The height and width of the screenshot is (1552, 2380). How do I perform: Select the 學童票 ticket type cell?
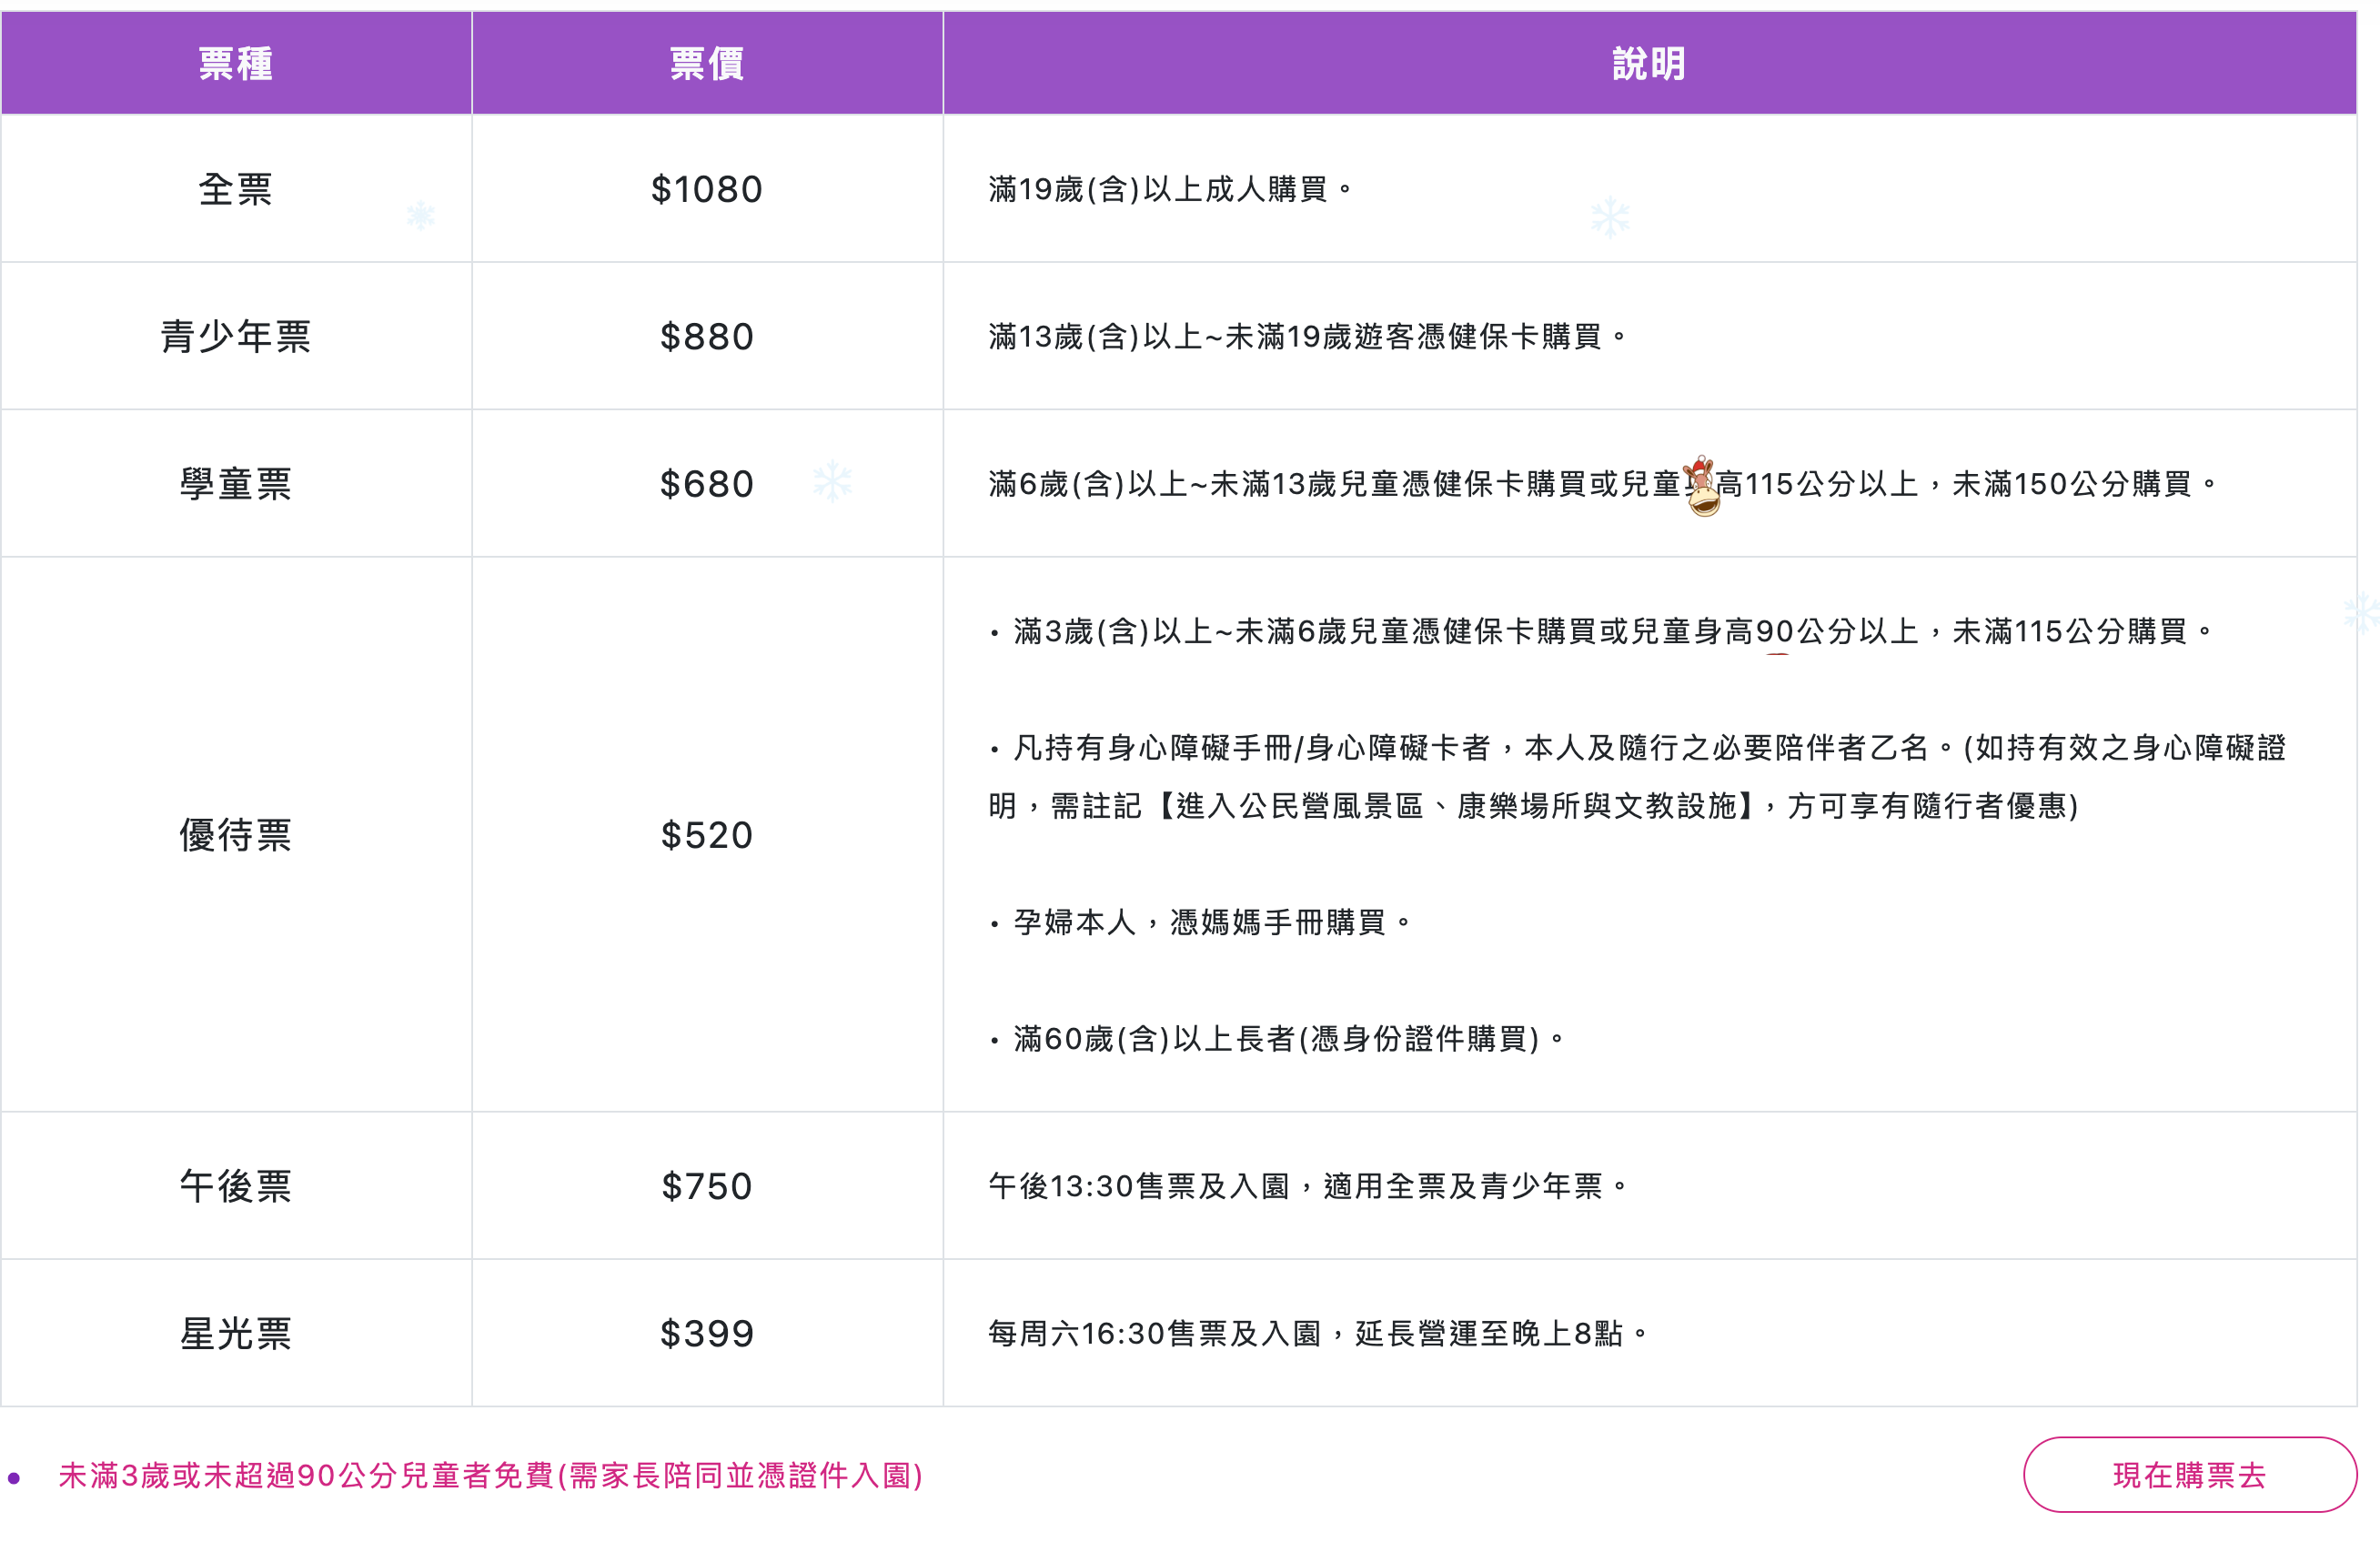click(x=236, y=484)
